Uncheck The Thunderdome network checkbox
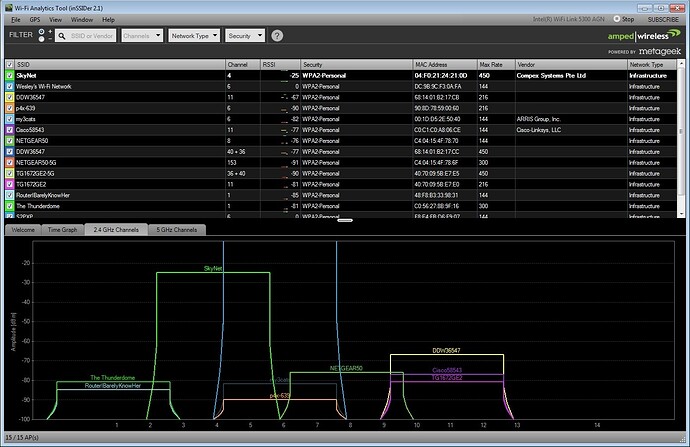 pos(10,206)
